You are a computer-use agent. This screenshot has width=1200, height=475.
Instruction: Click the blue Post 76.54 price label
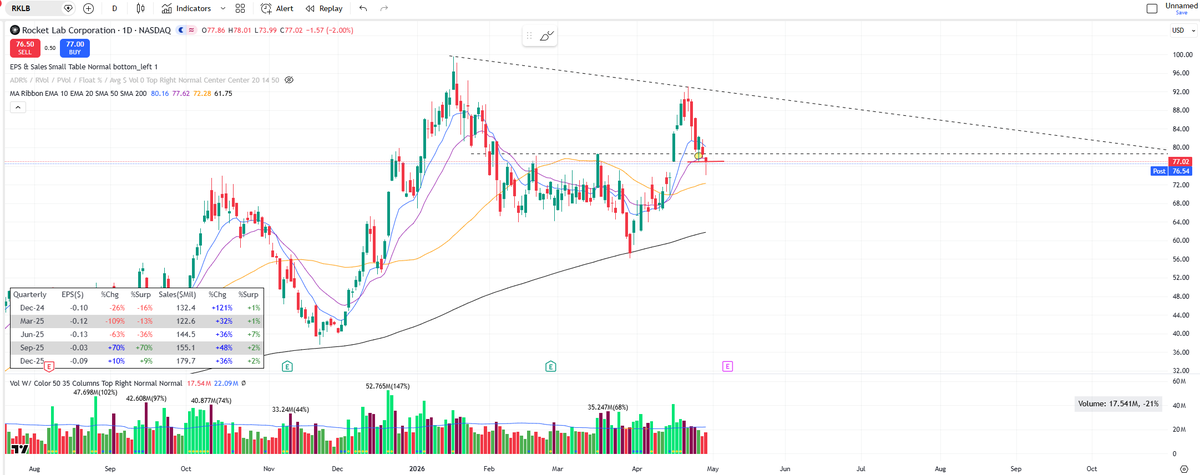click(x=1171, y=171)
